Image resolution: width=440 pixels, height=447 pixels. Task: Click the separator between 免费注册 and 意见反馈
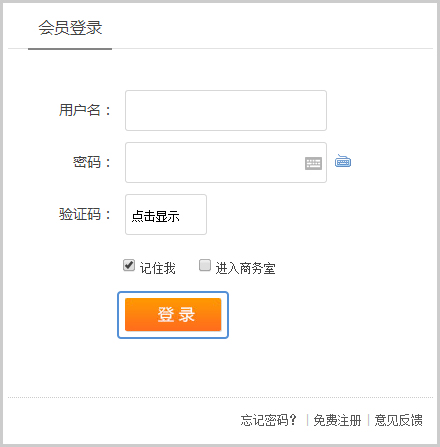pos(368,420)
